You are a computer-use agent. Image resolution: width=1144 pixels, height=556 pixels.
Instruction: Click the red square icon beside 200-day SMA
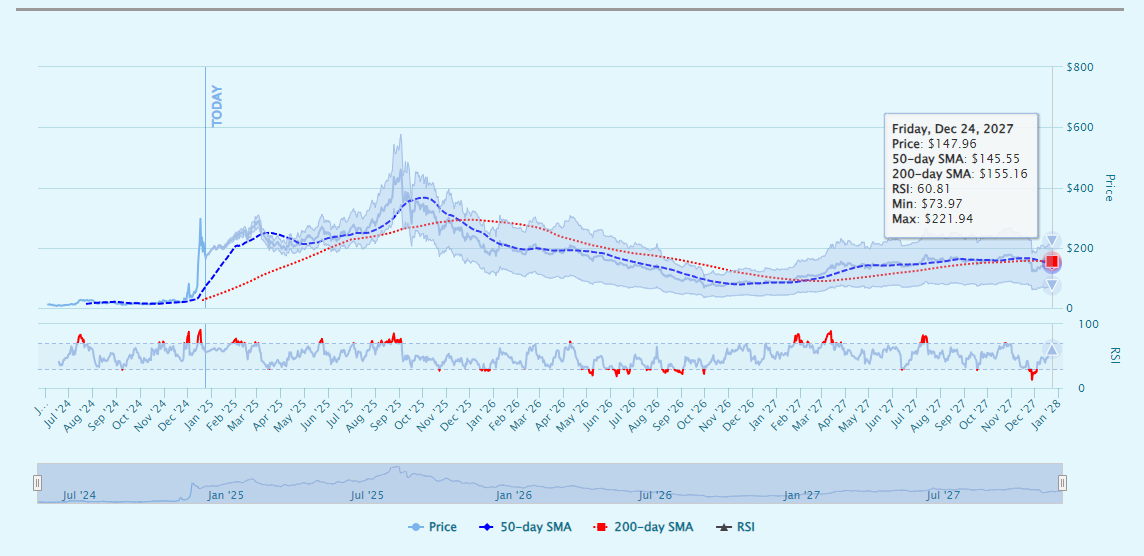point(602,527)
